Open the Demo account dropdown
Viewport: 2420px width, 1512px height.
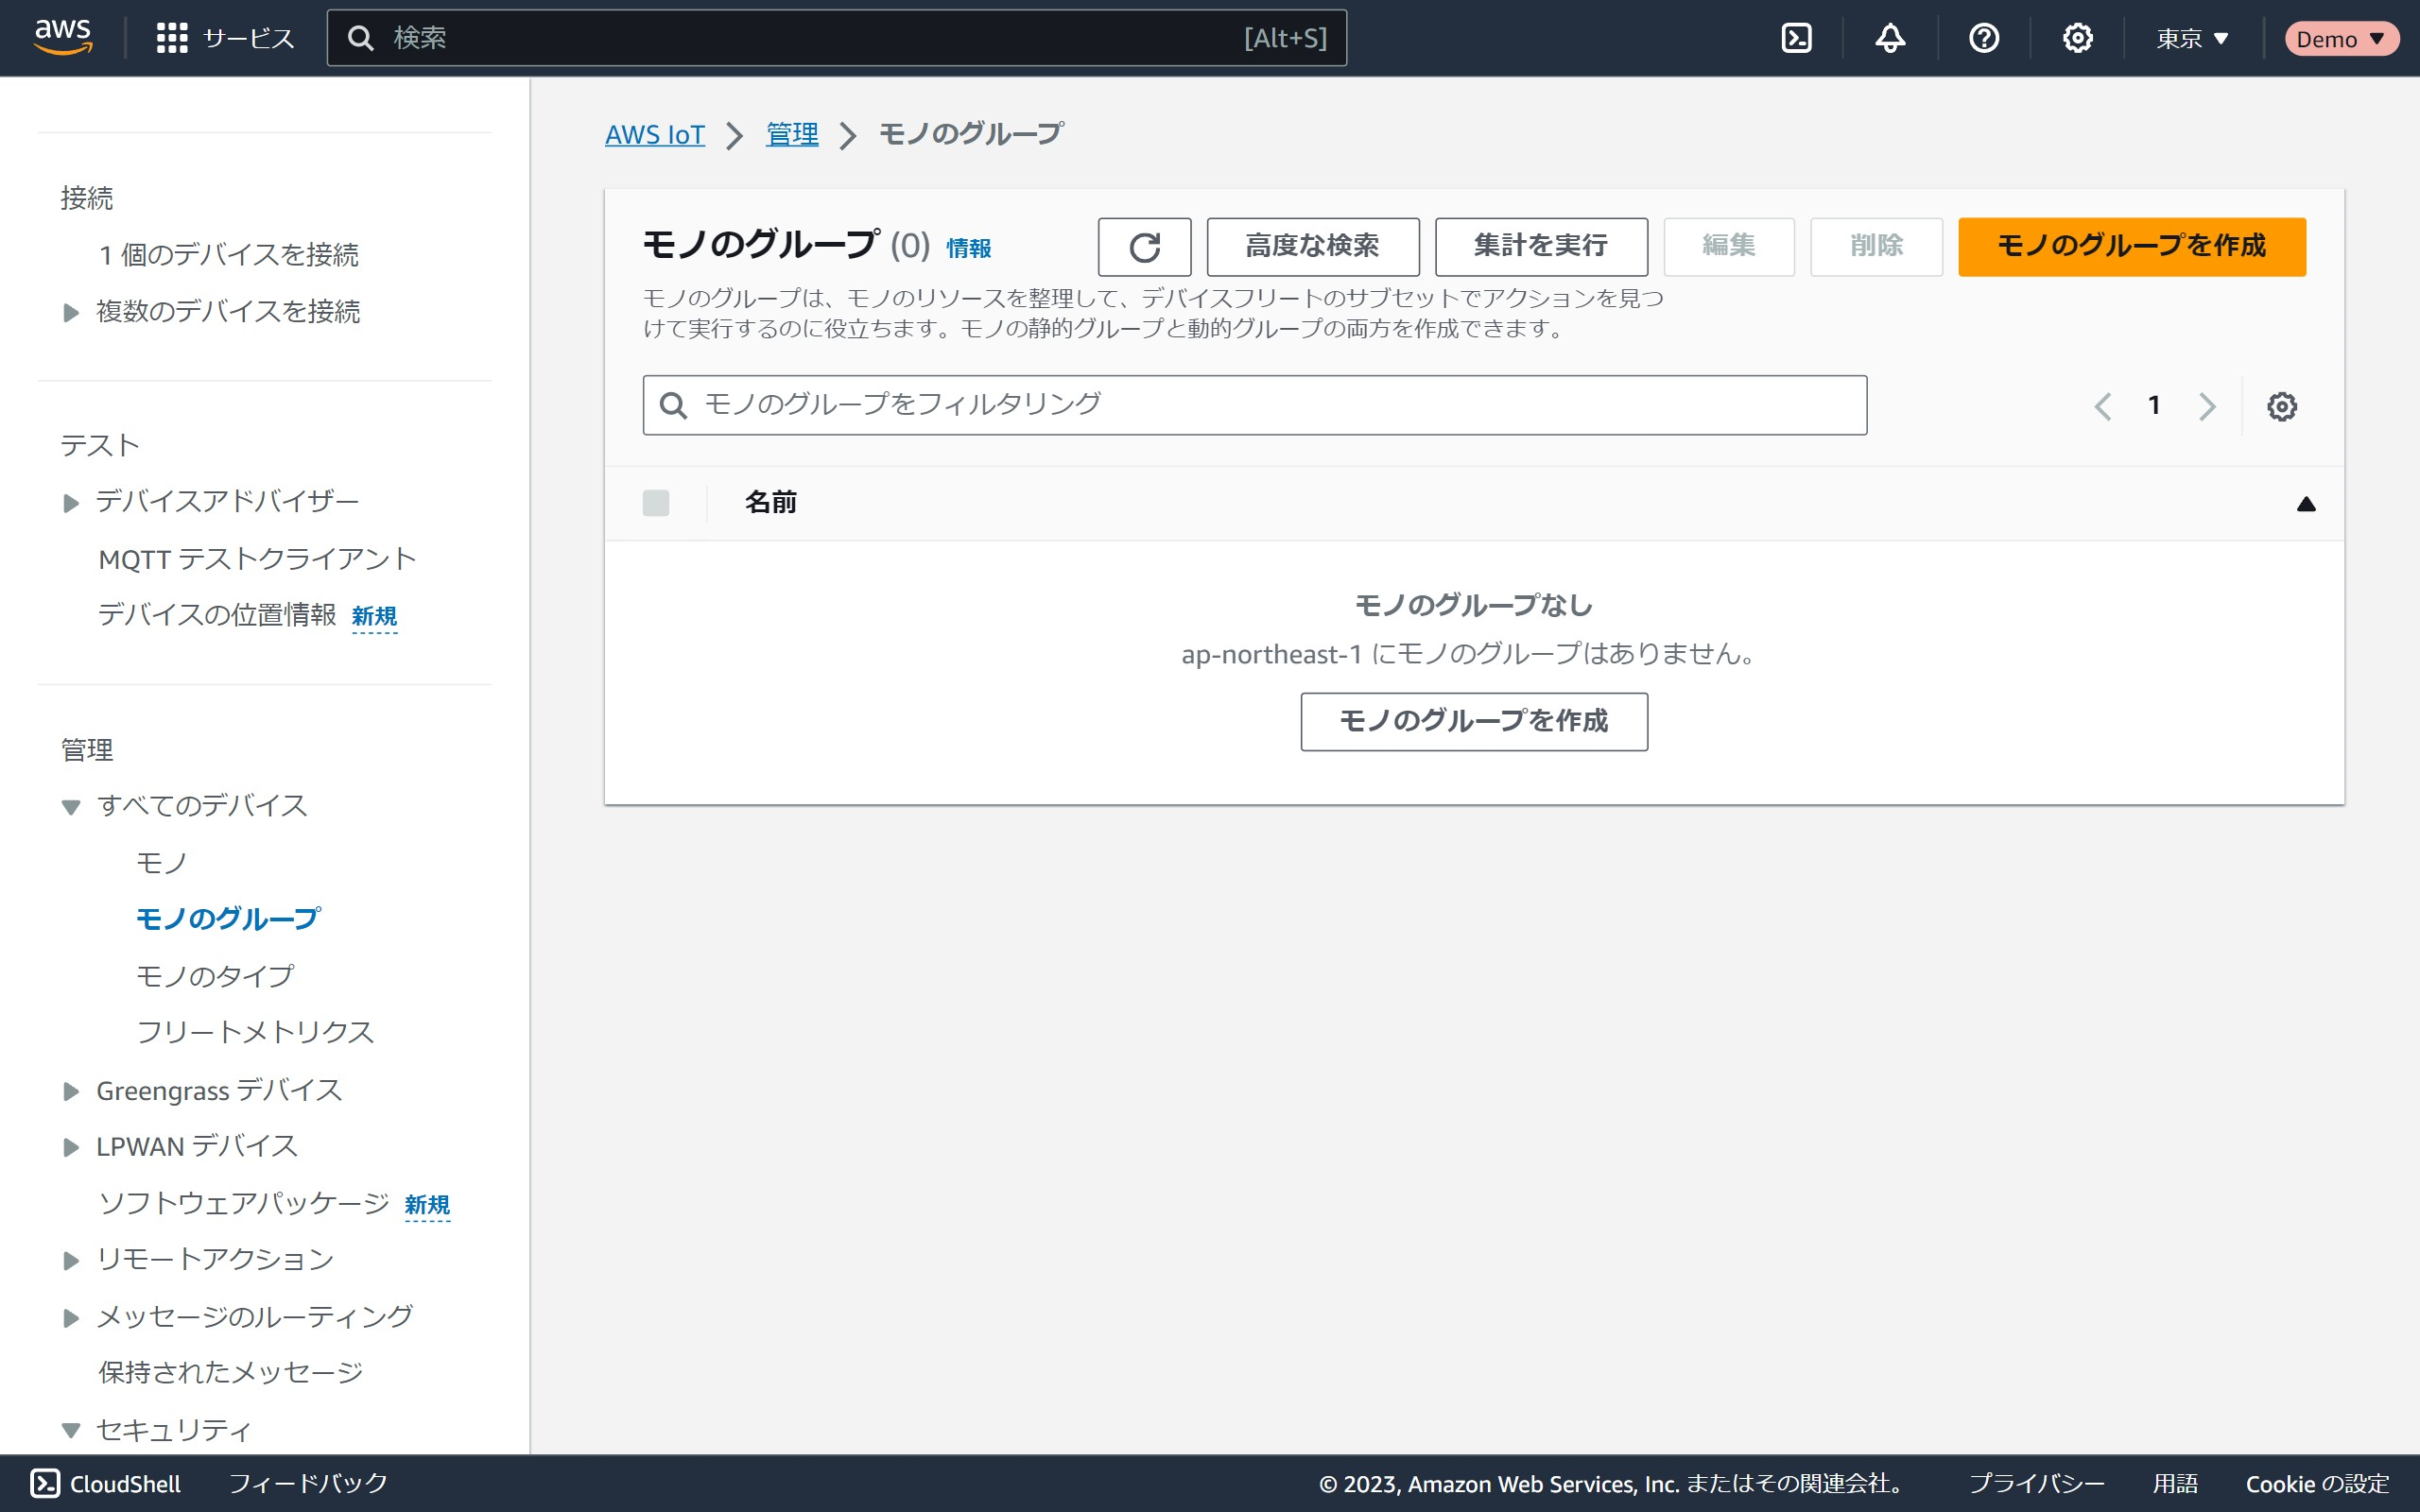pos(2340,39)
